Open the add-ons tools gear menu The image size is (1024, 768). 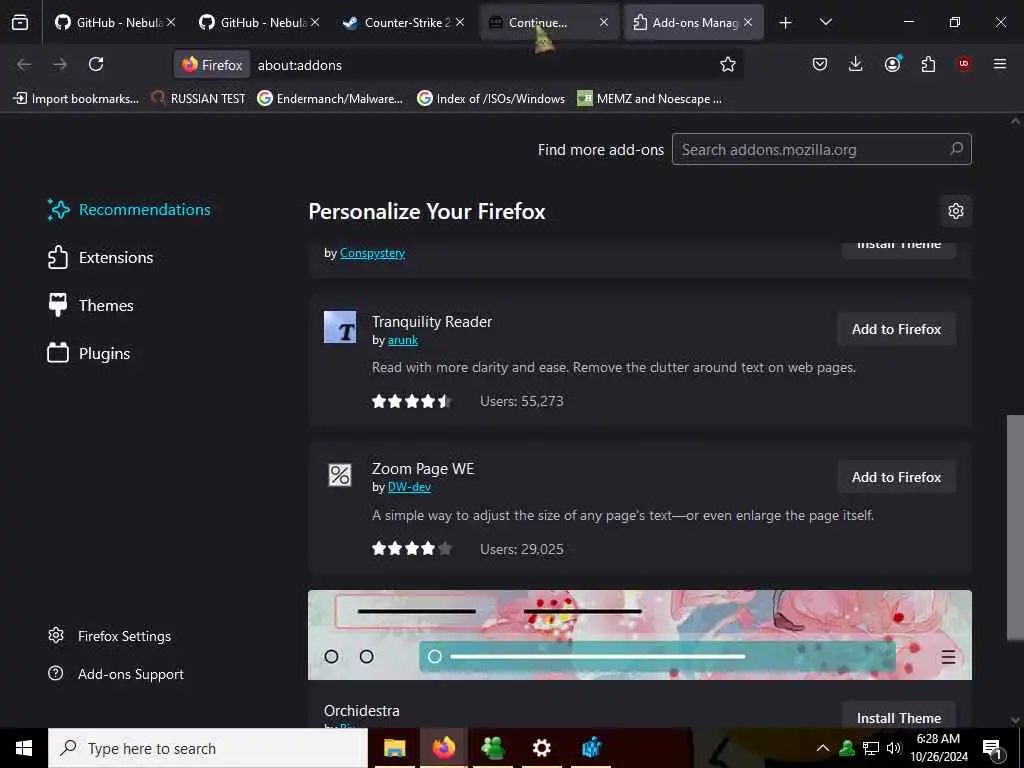tap(955, 211)
